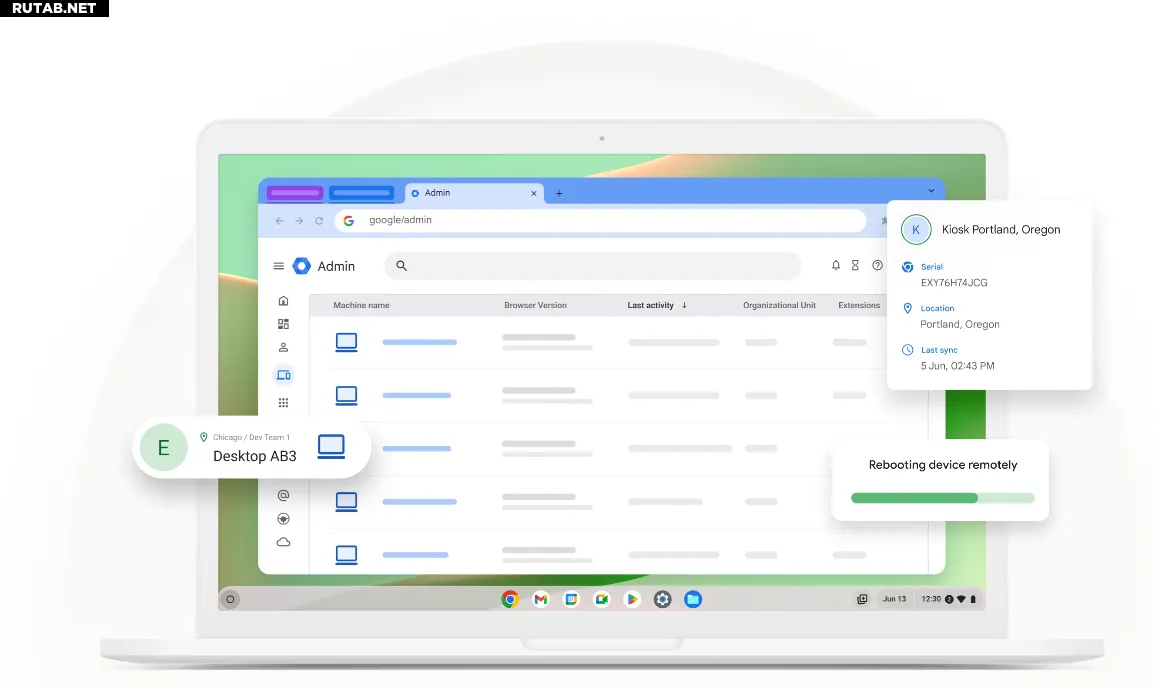Click the notifications bell icon
The width and height of the screenshot is (1153, 688).
pyautogui.click(x=836, y=266)
